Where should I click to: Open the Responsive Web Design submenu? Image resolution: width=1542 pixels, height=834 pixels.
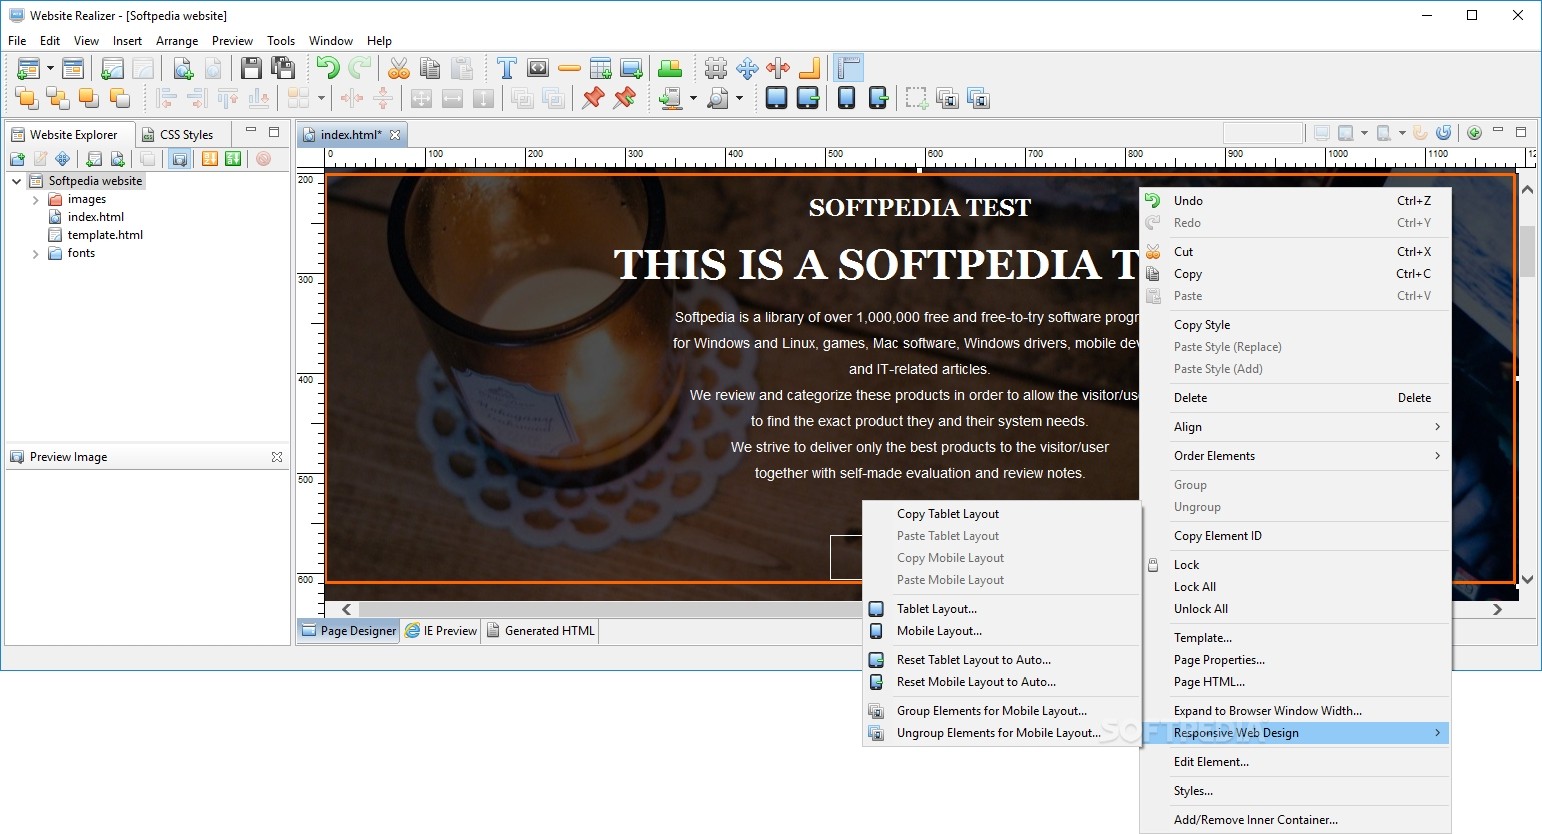[x=1295, y=733]
